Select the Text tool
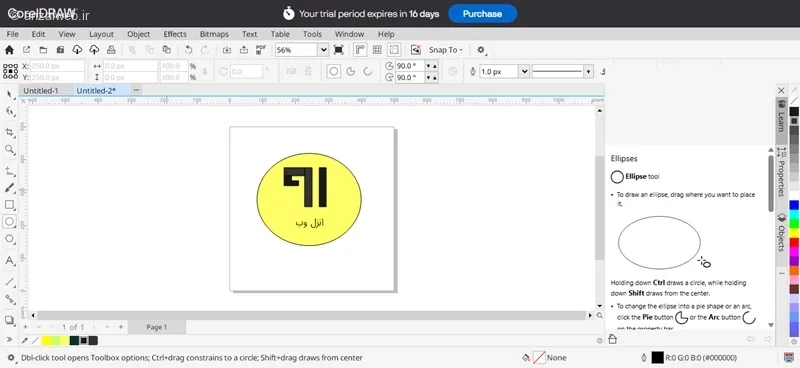Image resolution: width=800 pixels, height=368 pixels. (9, 261)
